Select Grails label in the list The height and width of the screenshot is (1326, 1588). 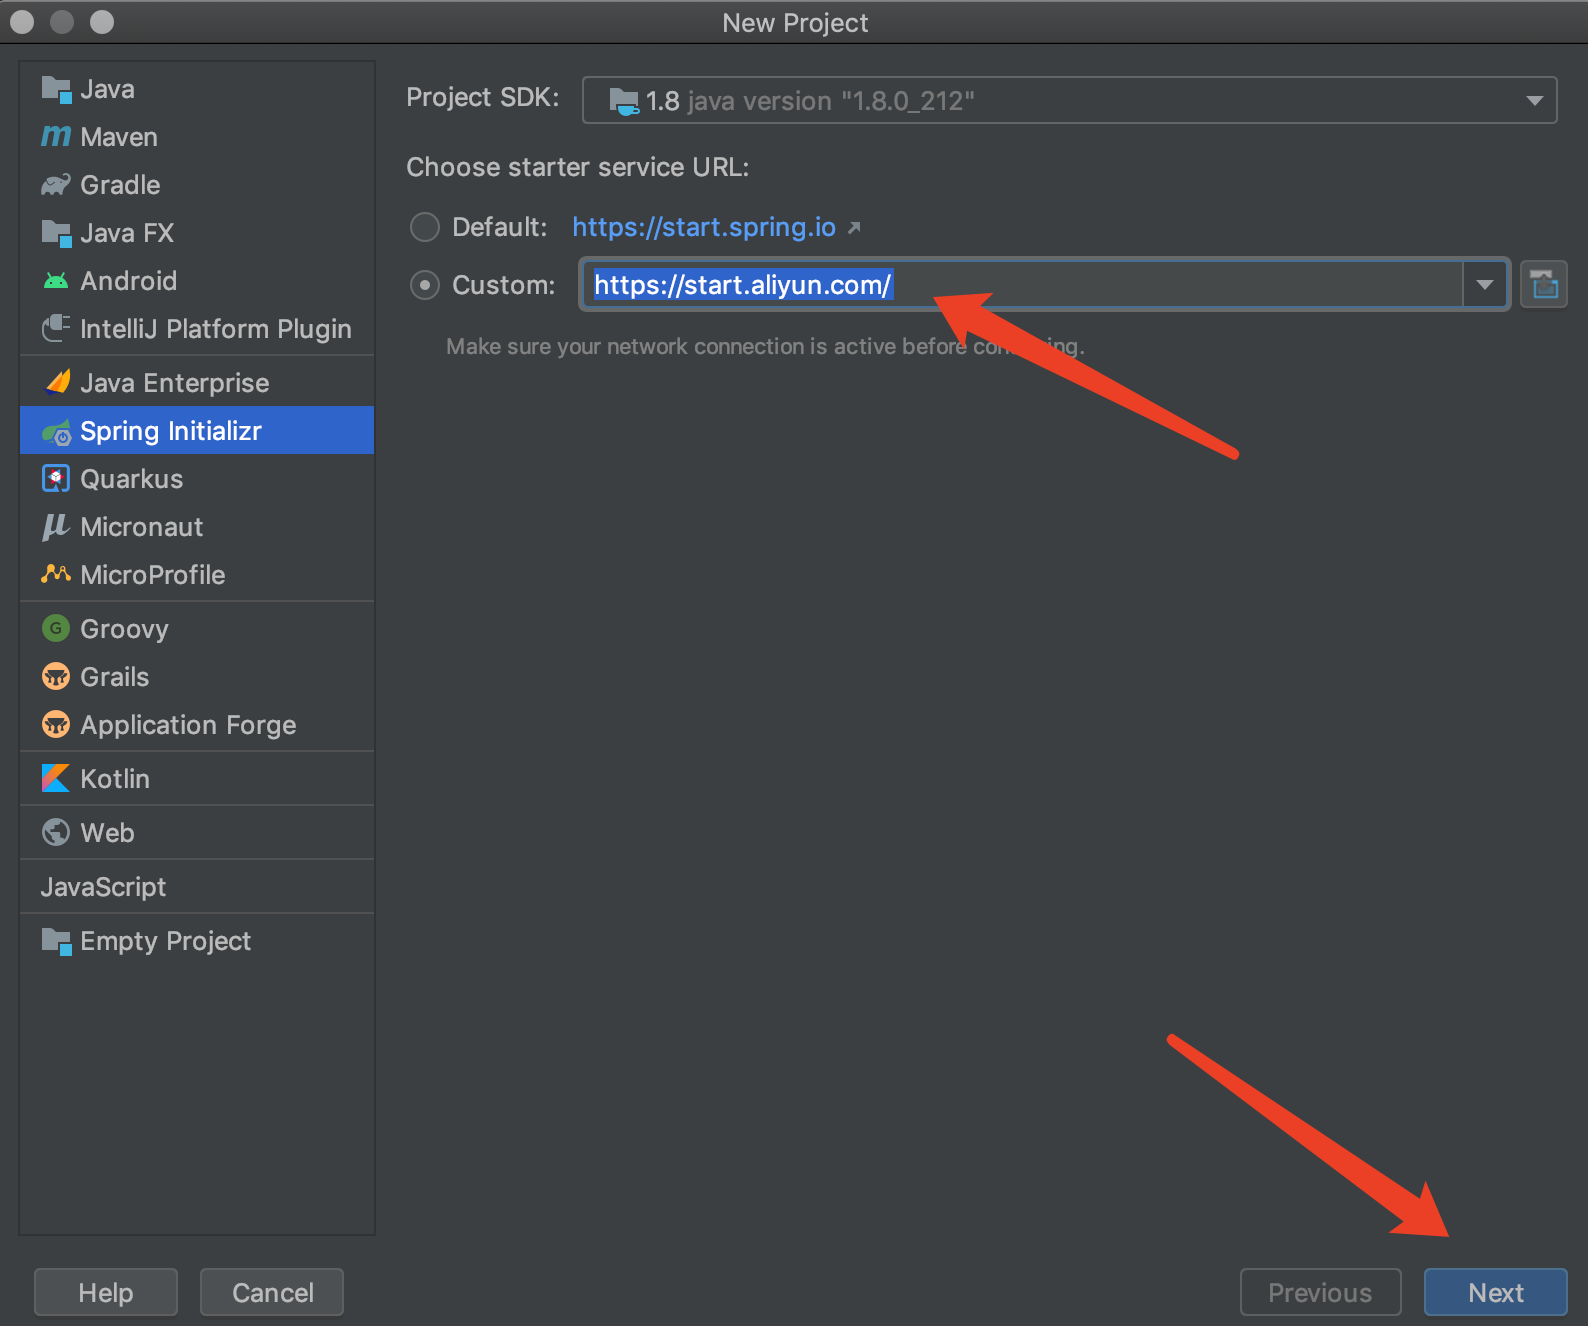coord(114,677)
